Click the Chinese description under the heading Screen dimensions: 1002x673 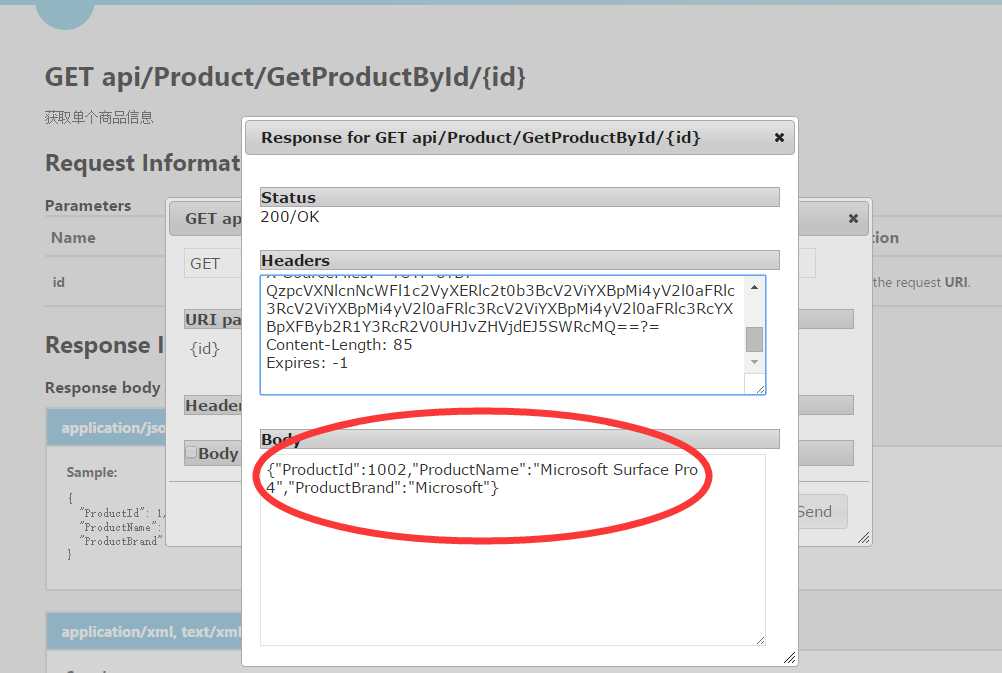point(99,117)
